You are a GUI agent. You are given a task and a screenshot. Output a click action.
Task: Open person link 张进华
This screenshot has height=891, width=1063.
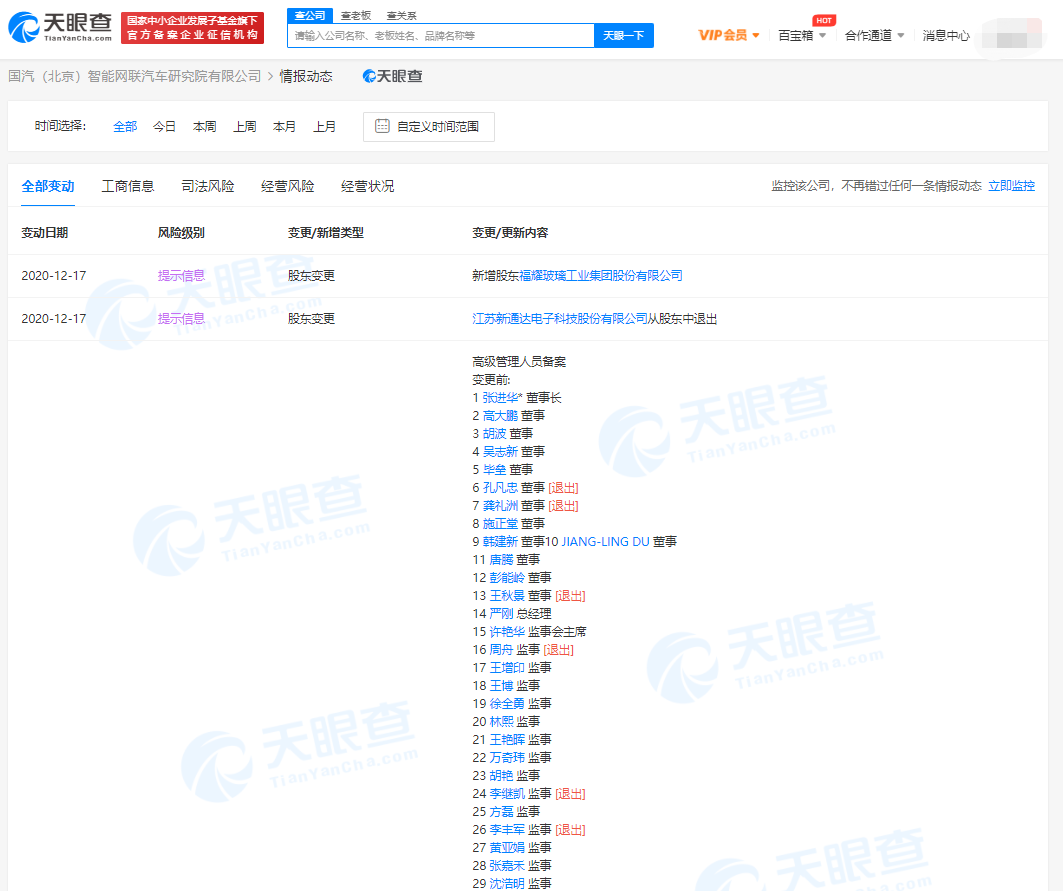[500, 397]
